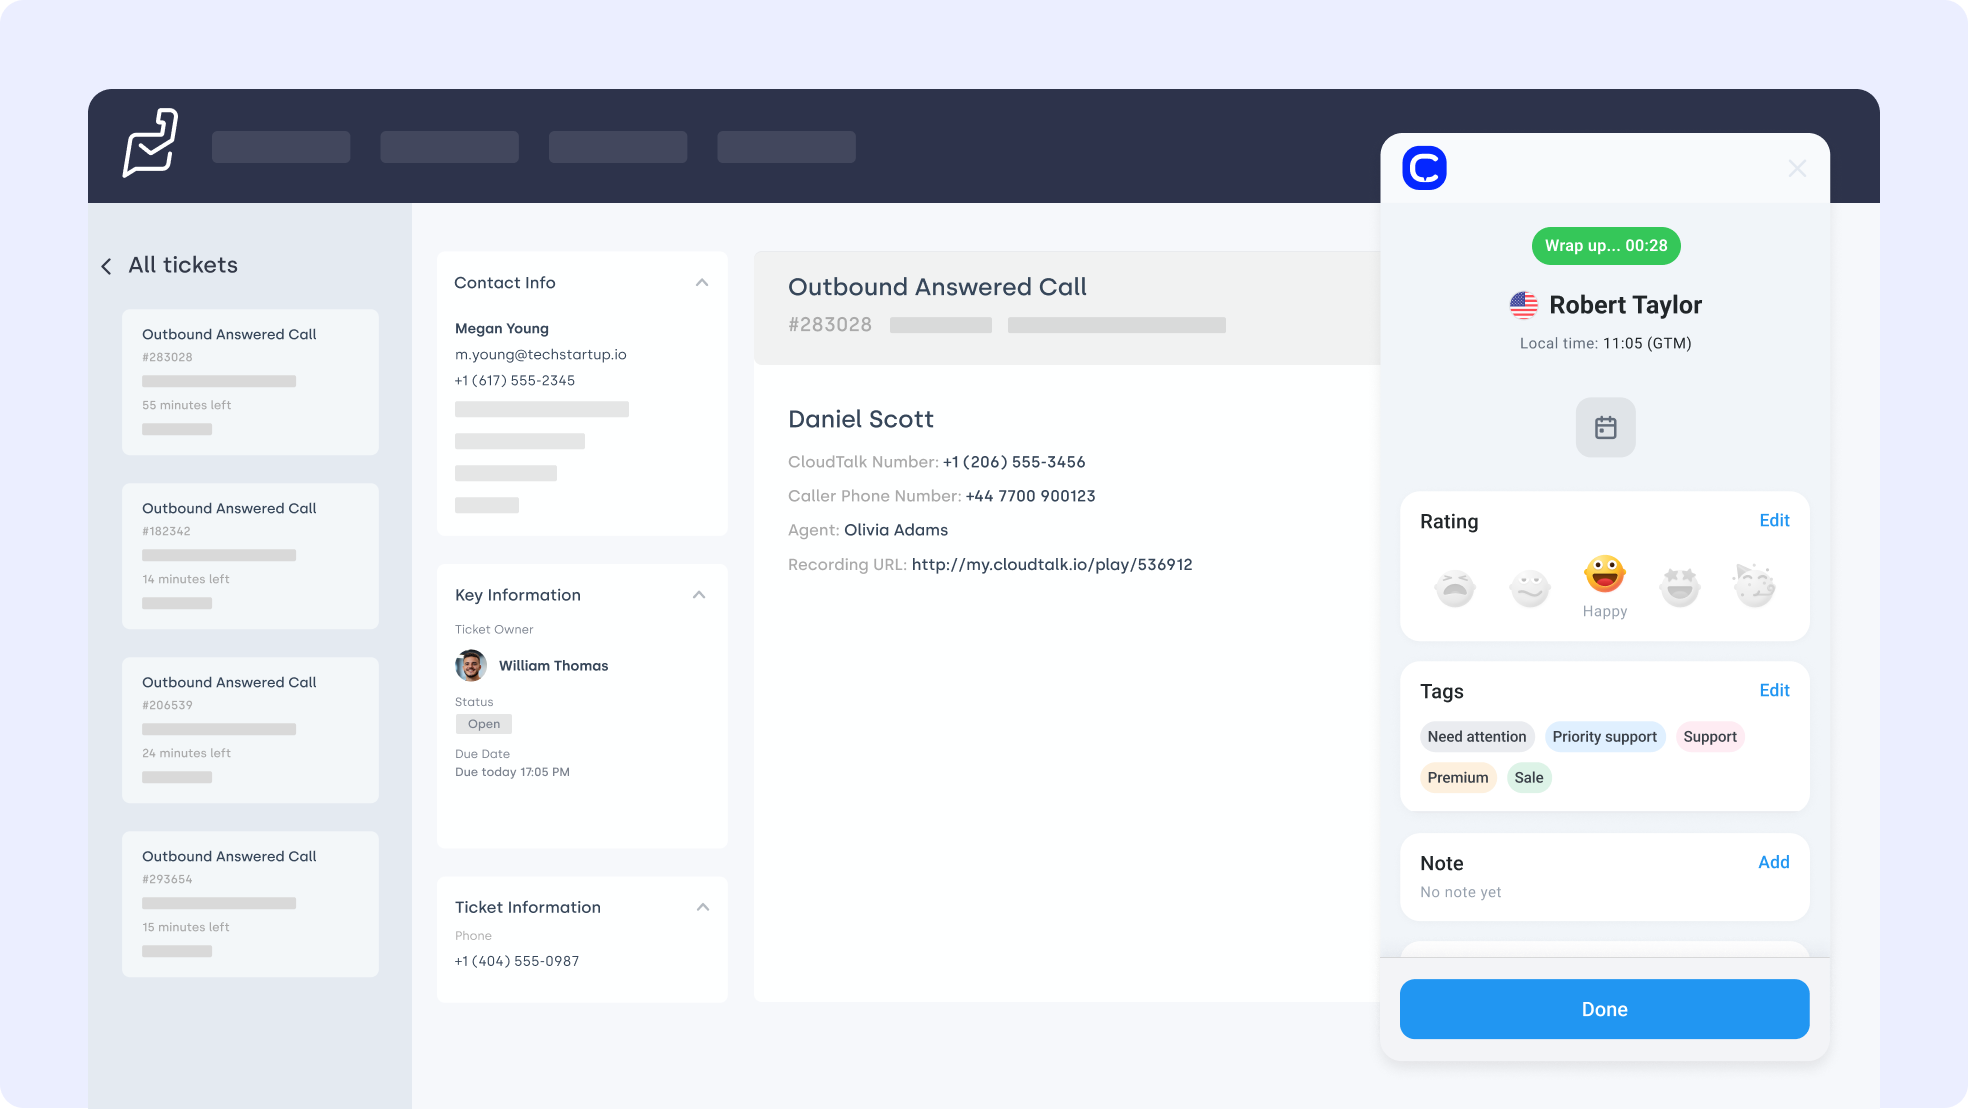Select the angry face rating emoji
The width and height of the screenshot is (1968, 1109).
pos(1455,588)
